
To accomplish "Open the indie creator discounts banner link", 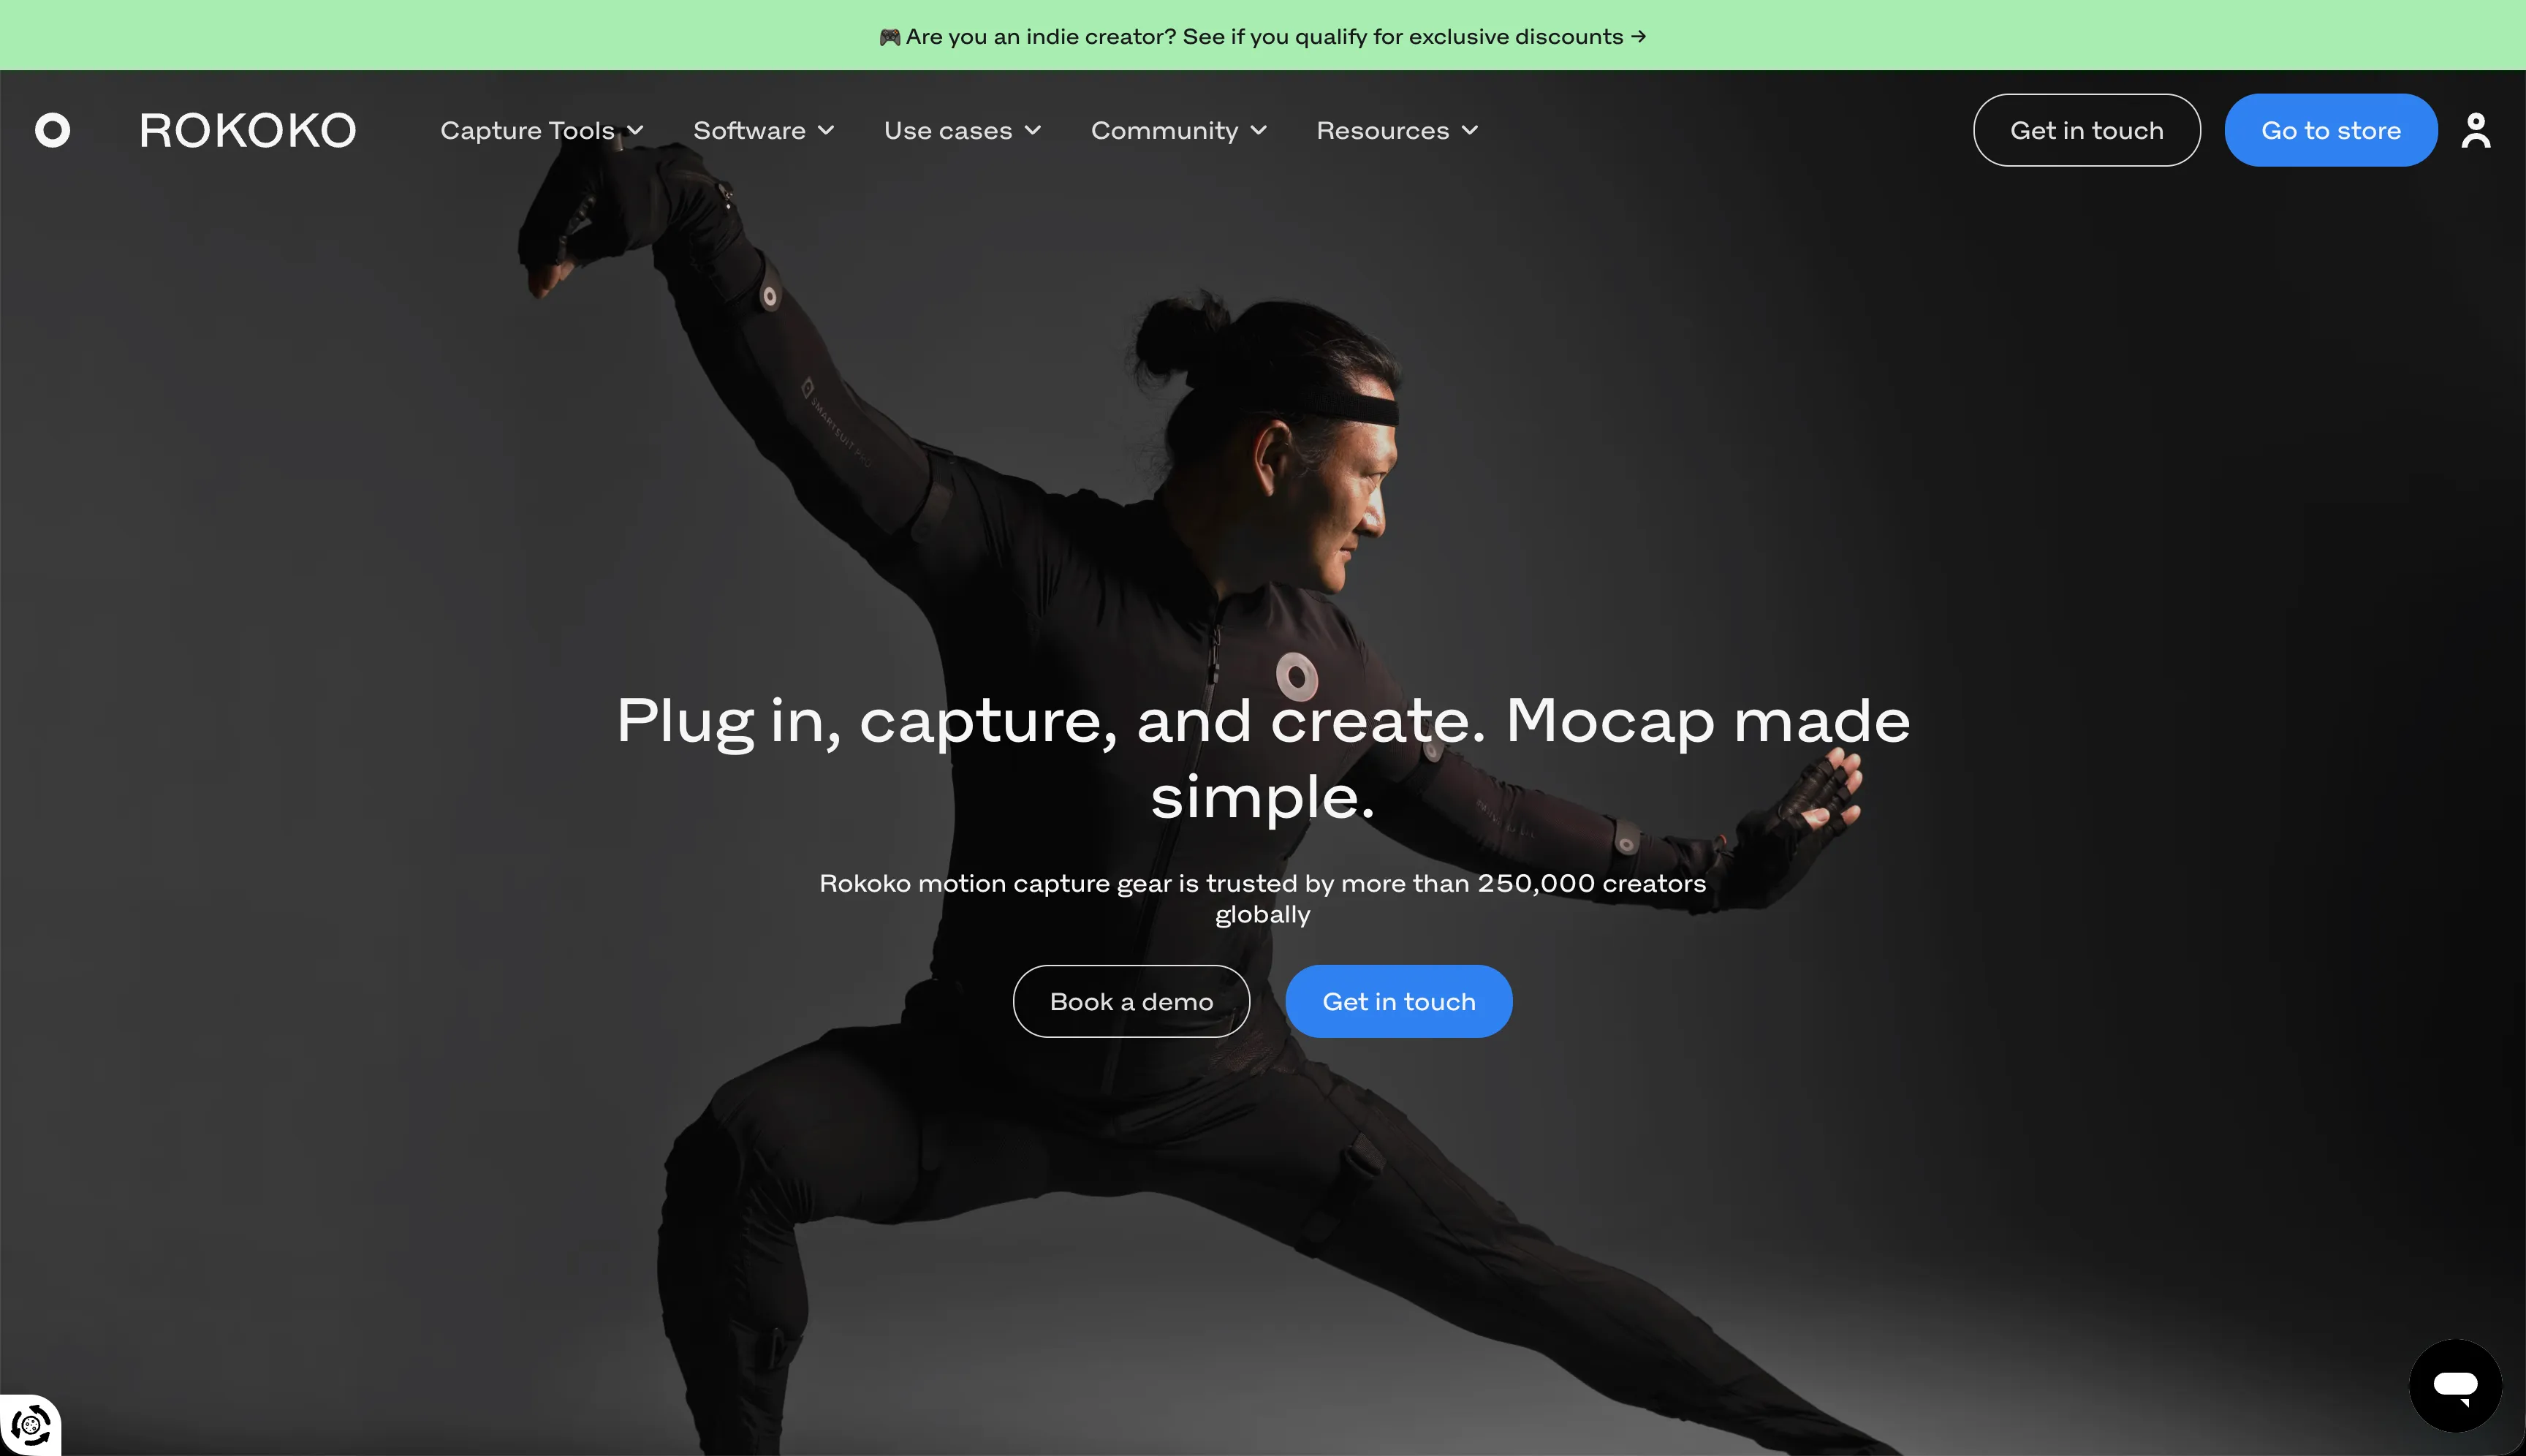I will coord(1263,37).
